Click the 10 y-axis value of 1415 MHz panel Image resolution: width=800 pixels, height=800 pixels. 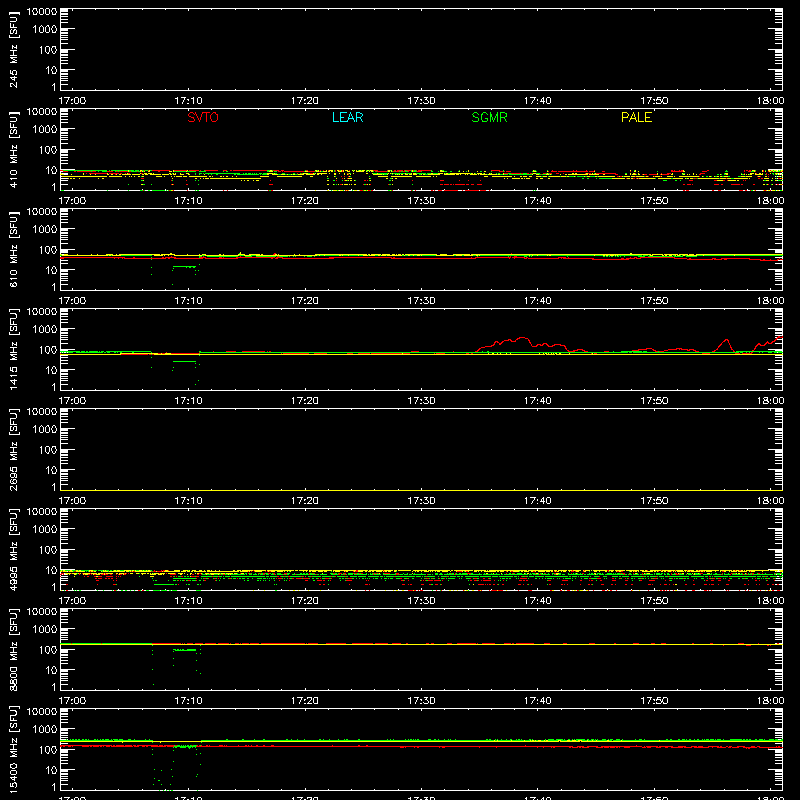(x=51, y=370)
